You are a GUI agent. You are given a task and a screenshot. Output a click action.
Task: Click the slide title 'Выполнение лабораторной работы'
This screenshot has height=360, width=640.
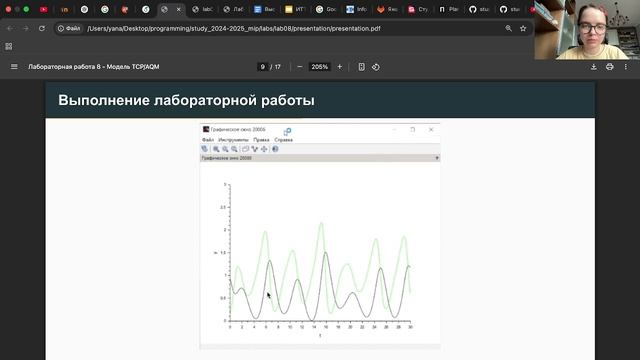coord(186,100)
